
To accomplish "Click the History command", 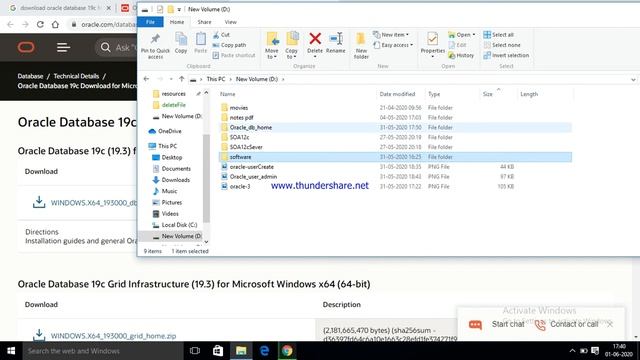I will 461,55.
